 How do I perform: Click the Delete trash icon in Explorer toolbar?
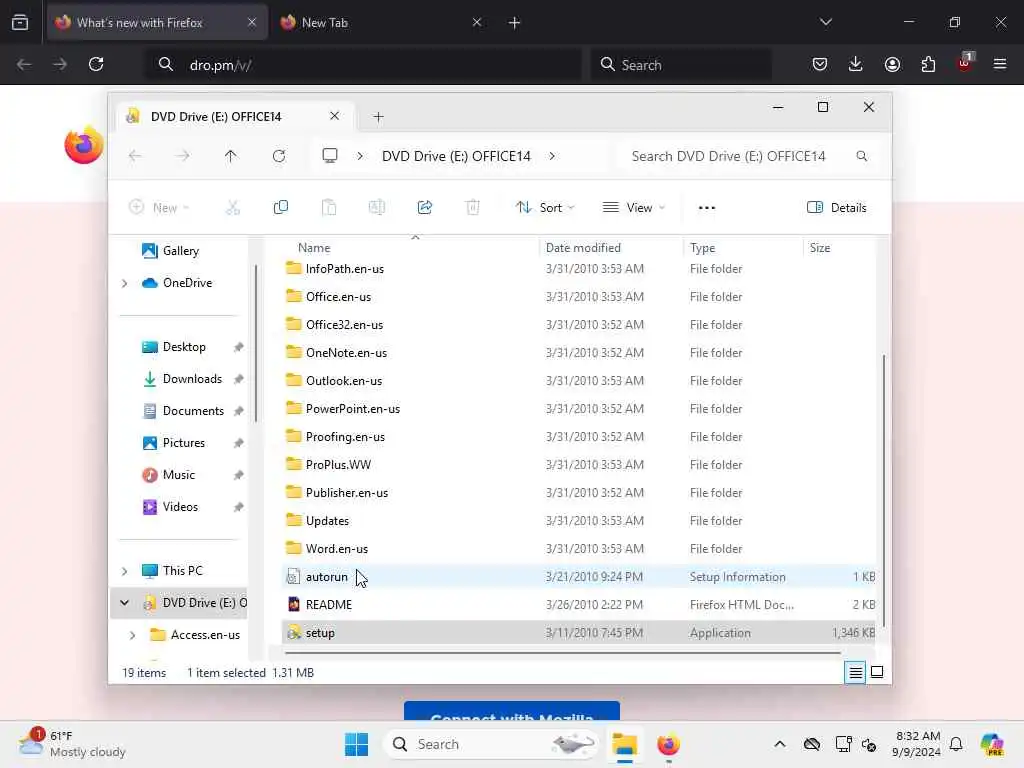tap(473, 208)
